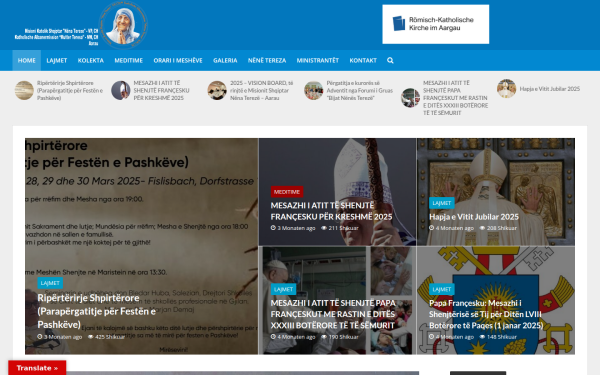The height and width of the screenshot is (375, 600).
Task: Click LAJMET tag on Ripërtërirje Shpirtërore card
Action: (50, 283)
